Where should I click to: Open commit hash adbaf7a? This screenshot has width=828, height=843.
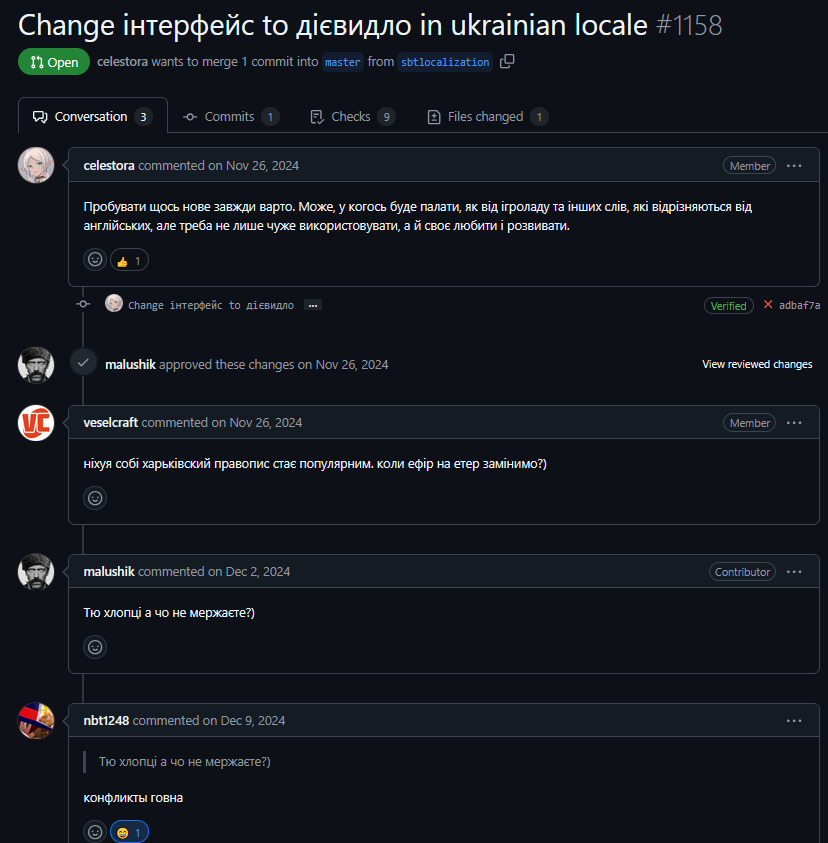click(799, 305)
